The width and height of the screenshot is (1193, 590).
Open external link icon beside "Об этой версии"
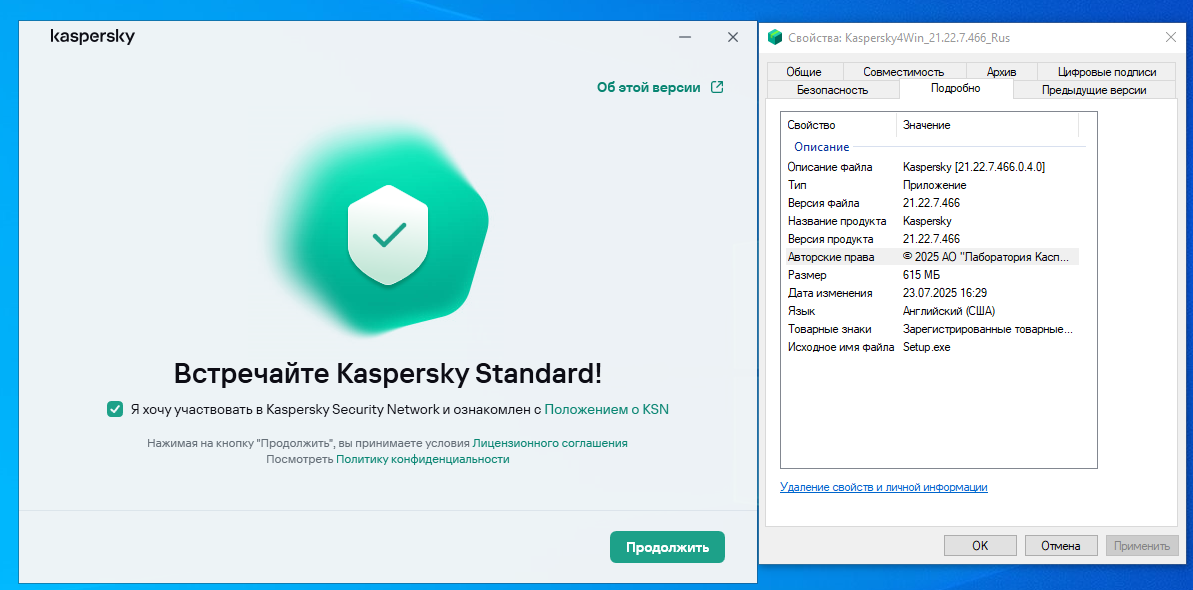pyautogui.click(x=717, y=87)
